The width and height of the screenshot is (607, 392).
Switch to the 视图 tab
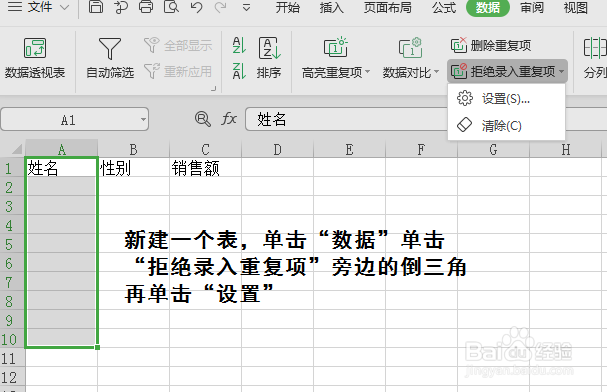[576, 7]
